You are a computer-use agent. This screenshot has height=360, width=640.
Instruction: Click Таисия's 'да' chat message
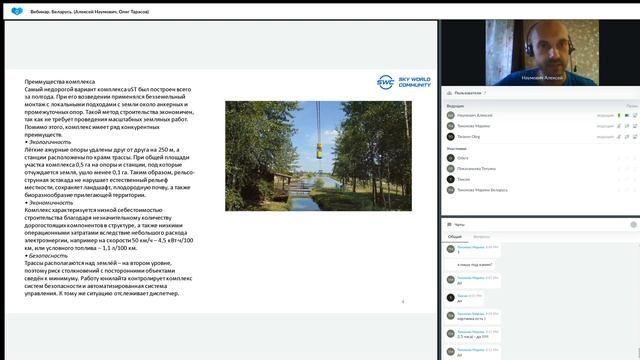(x=460, y=301)
